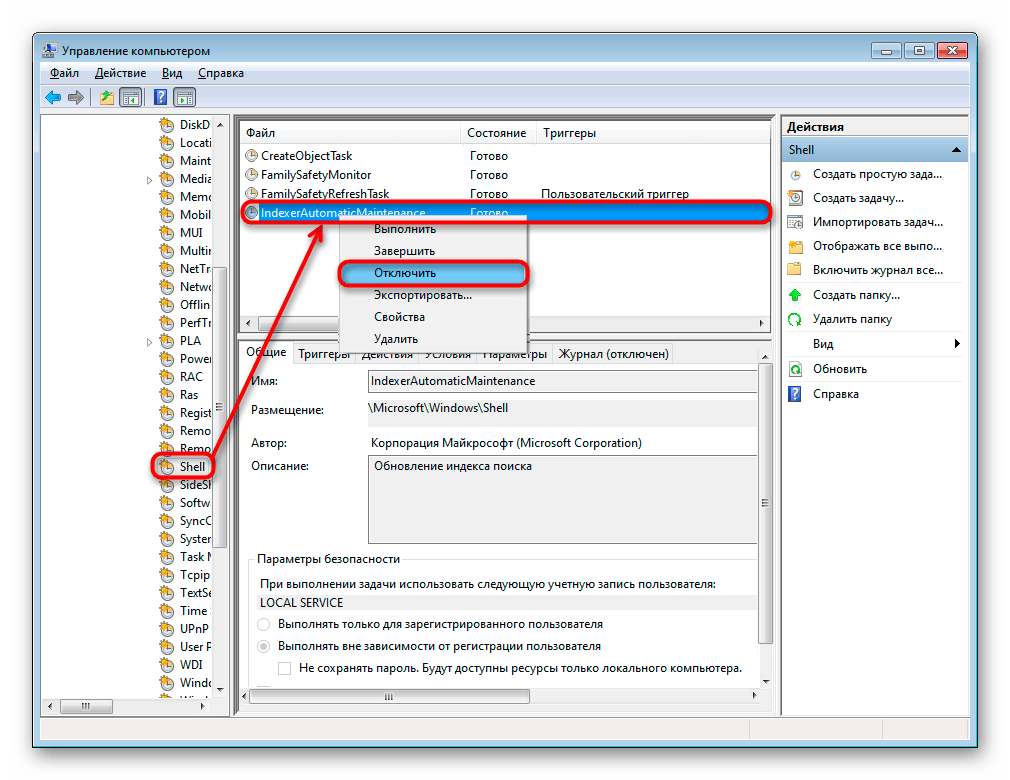Select run only when user logged on
The image size is (1010, 780).
pos(264,624)
